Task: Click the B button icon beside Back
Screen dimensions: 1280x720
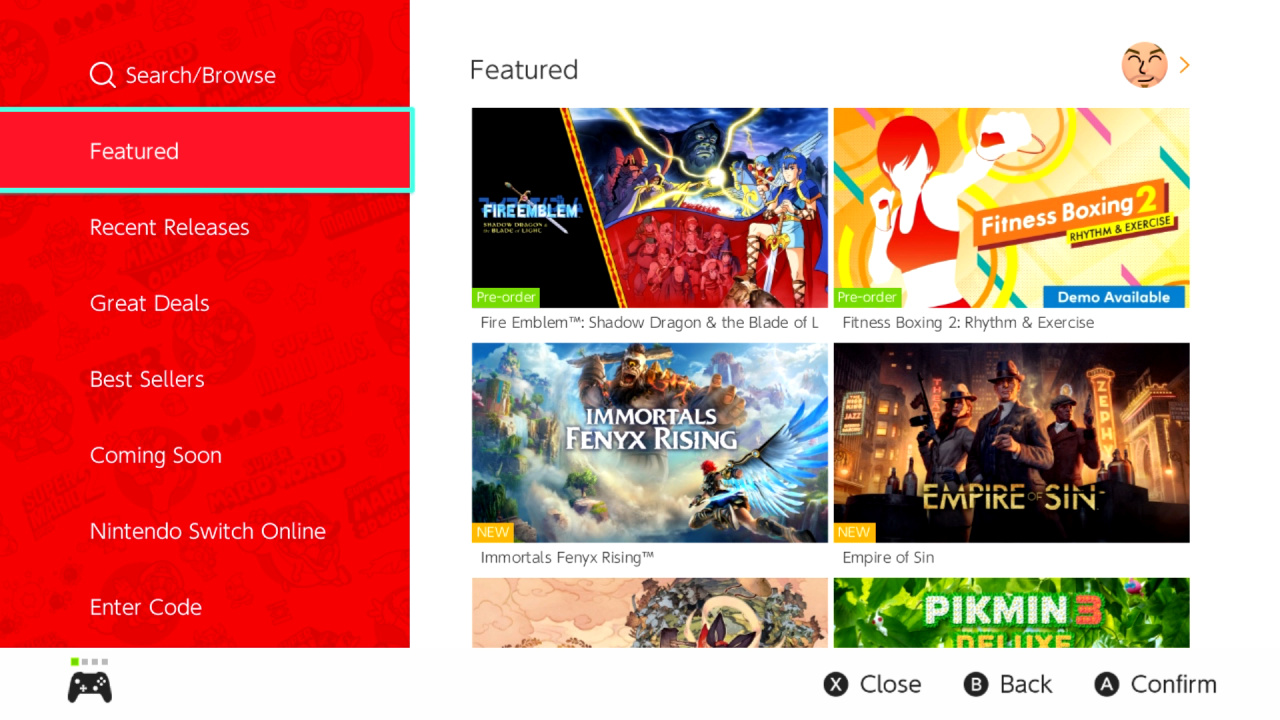Action: 975,684
